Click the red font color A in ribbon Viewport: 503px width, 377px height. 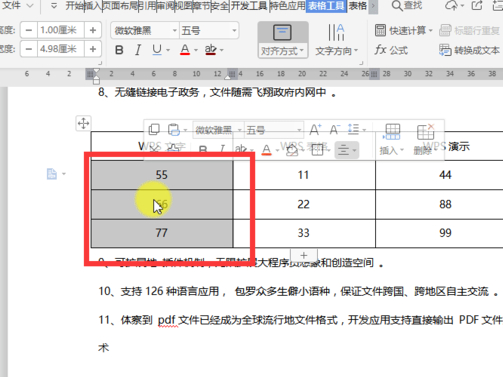[x=185, y=50]
